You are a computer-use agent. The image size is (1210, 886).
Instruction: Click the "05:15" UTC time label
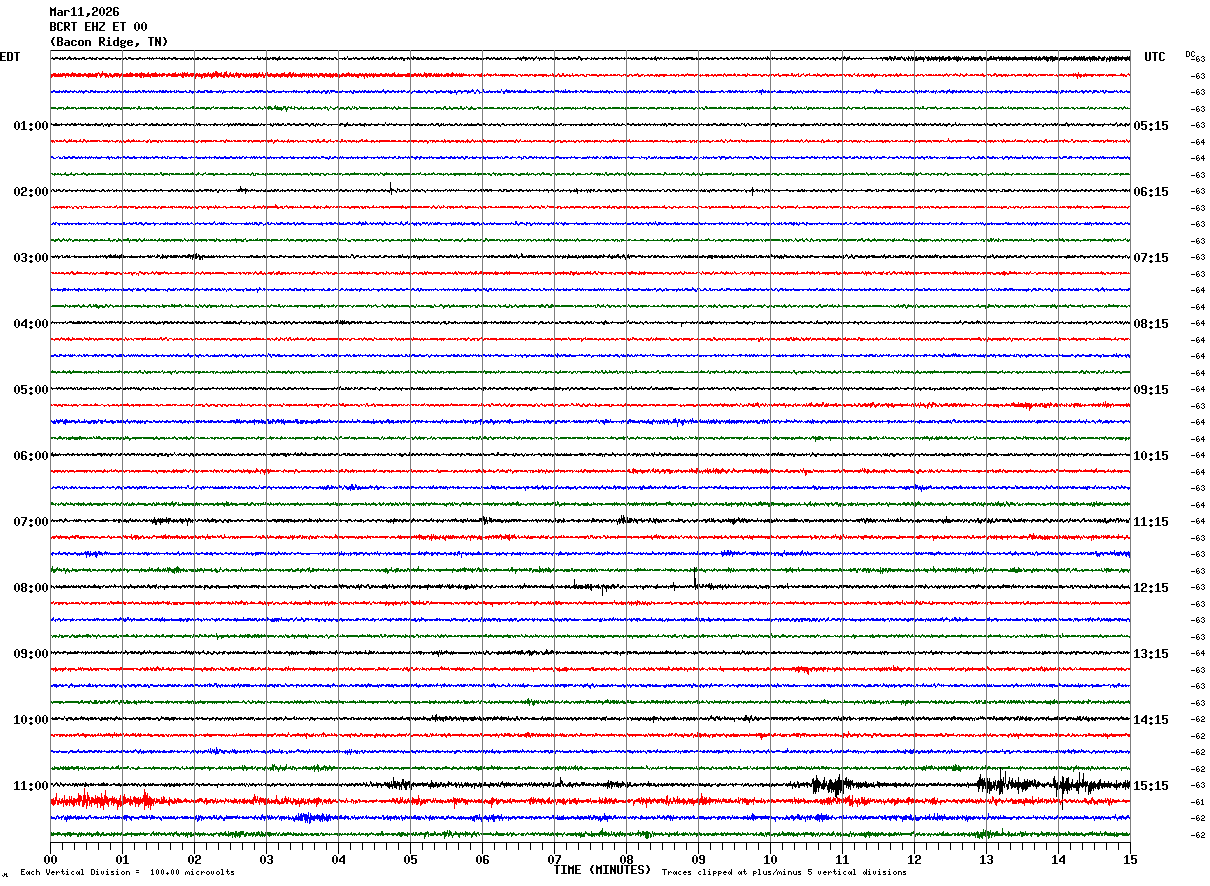click(x=1151, y=126)
